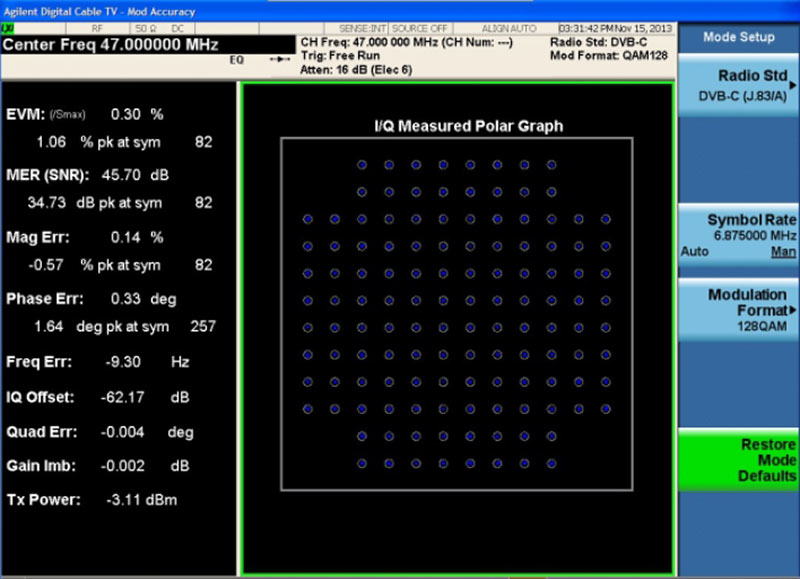Click the I/Q Measured Polar Graph title
Image resolution: width=800 pixels, height=579 pixels.
(462, 126)
